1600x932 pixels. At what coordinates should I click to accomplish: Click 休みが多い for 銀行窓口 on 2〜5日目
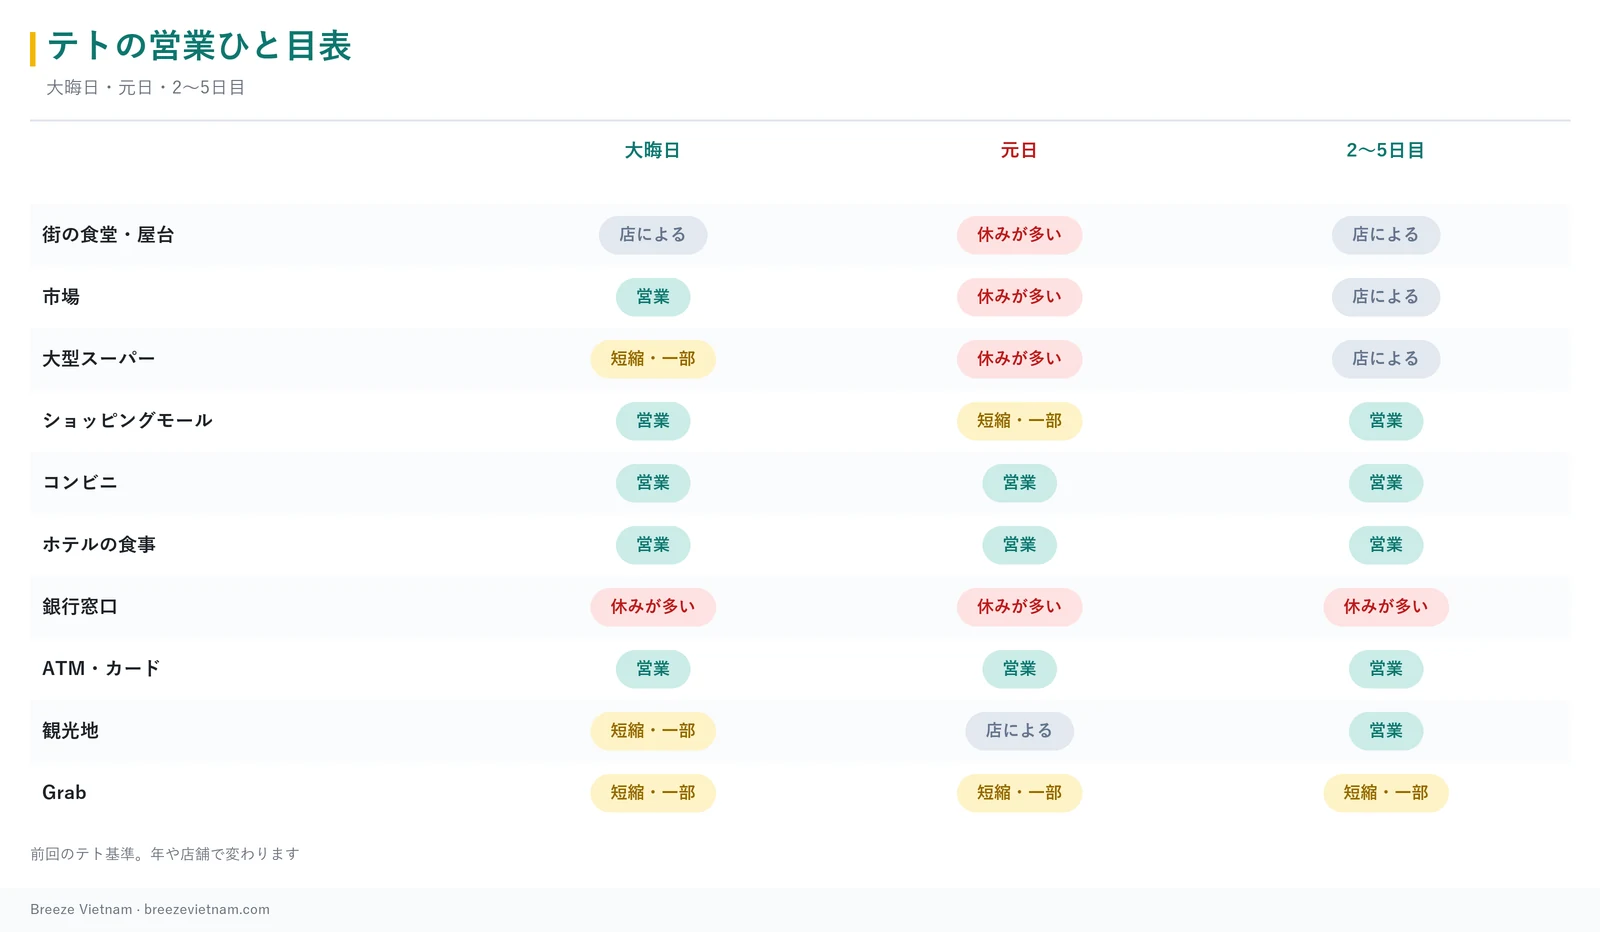tap(1386, 607)
